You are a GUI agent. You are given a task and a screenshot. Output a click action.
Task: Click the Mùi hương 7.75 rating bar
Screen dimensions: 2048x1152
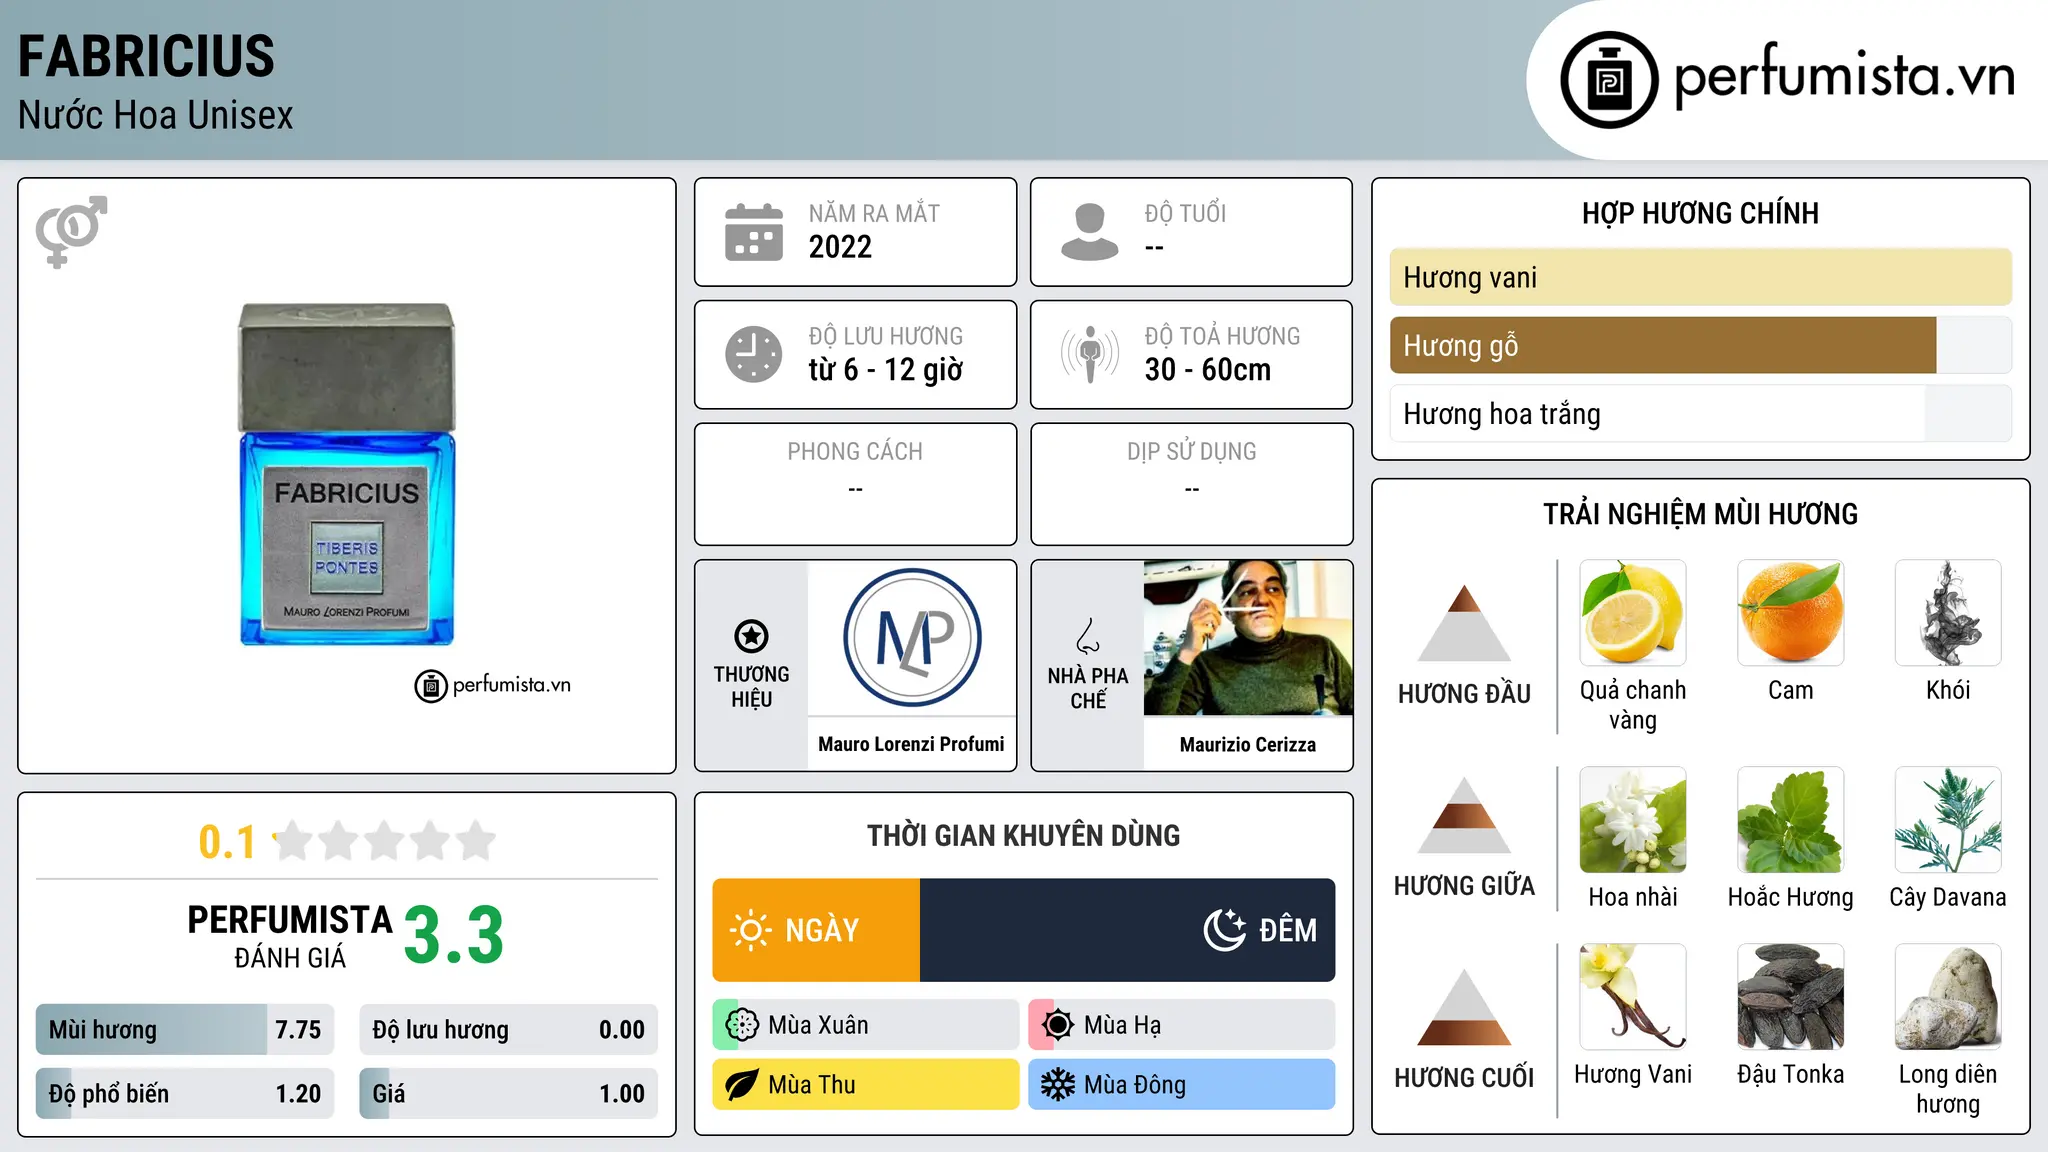click(x=185, y=1029)
